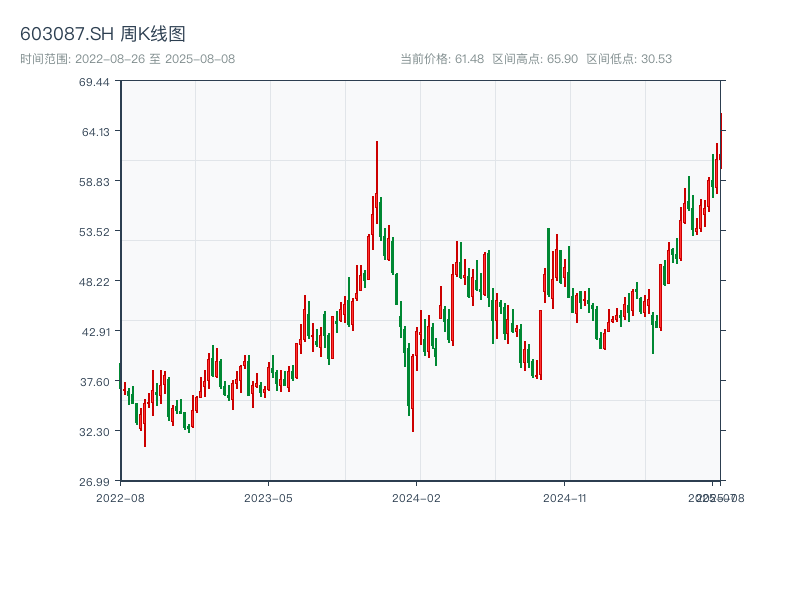Click the y-axis label 53.52
800x600 pixels.
(94, 232)
